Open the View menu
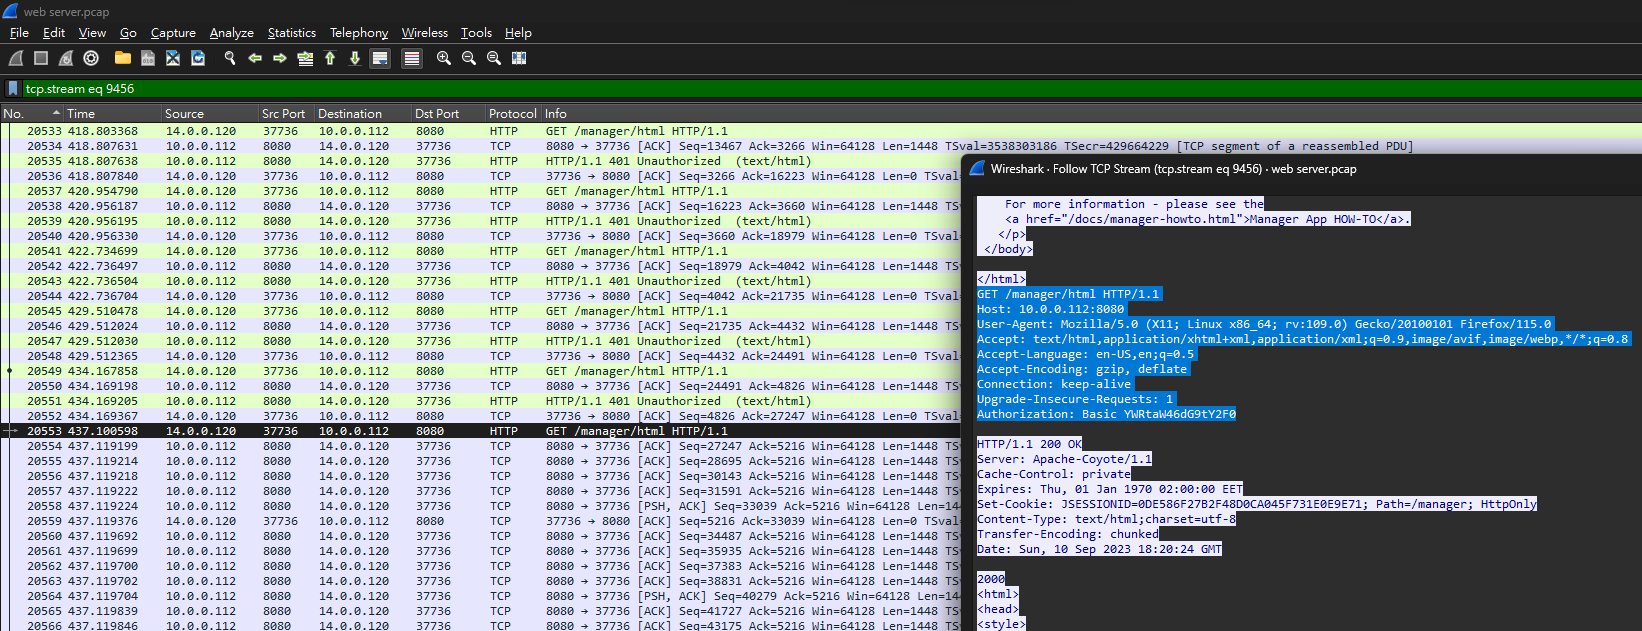The width and height of the screenshot is (1642, 631). point(92,33)
